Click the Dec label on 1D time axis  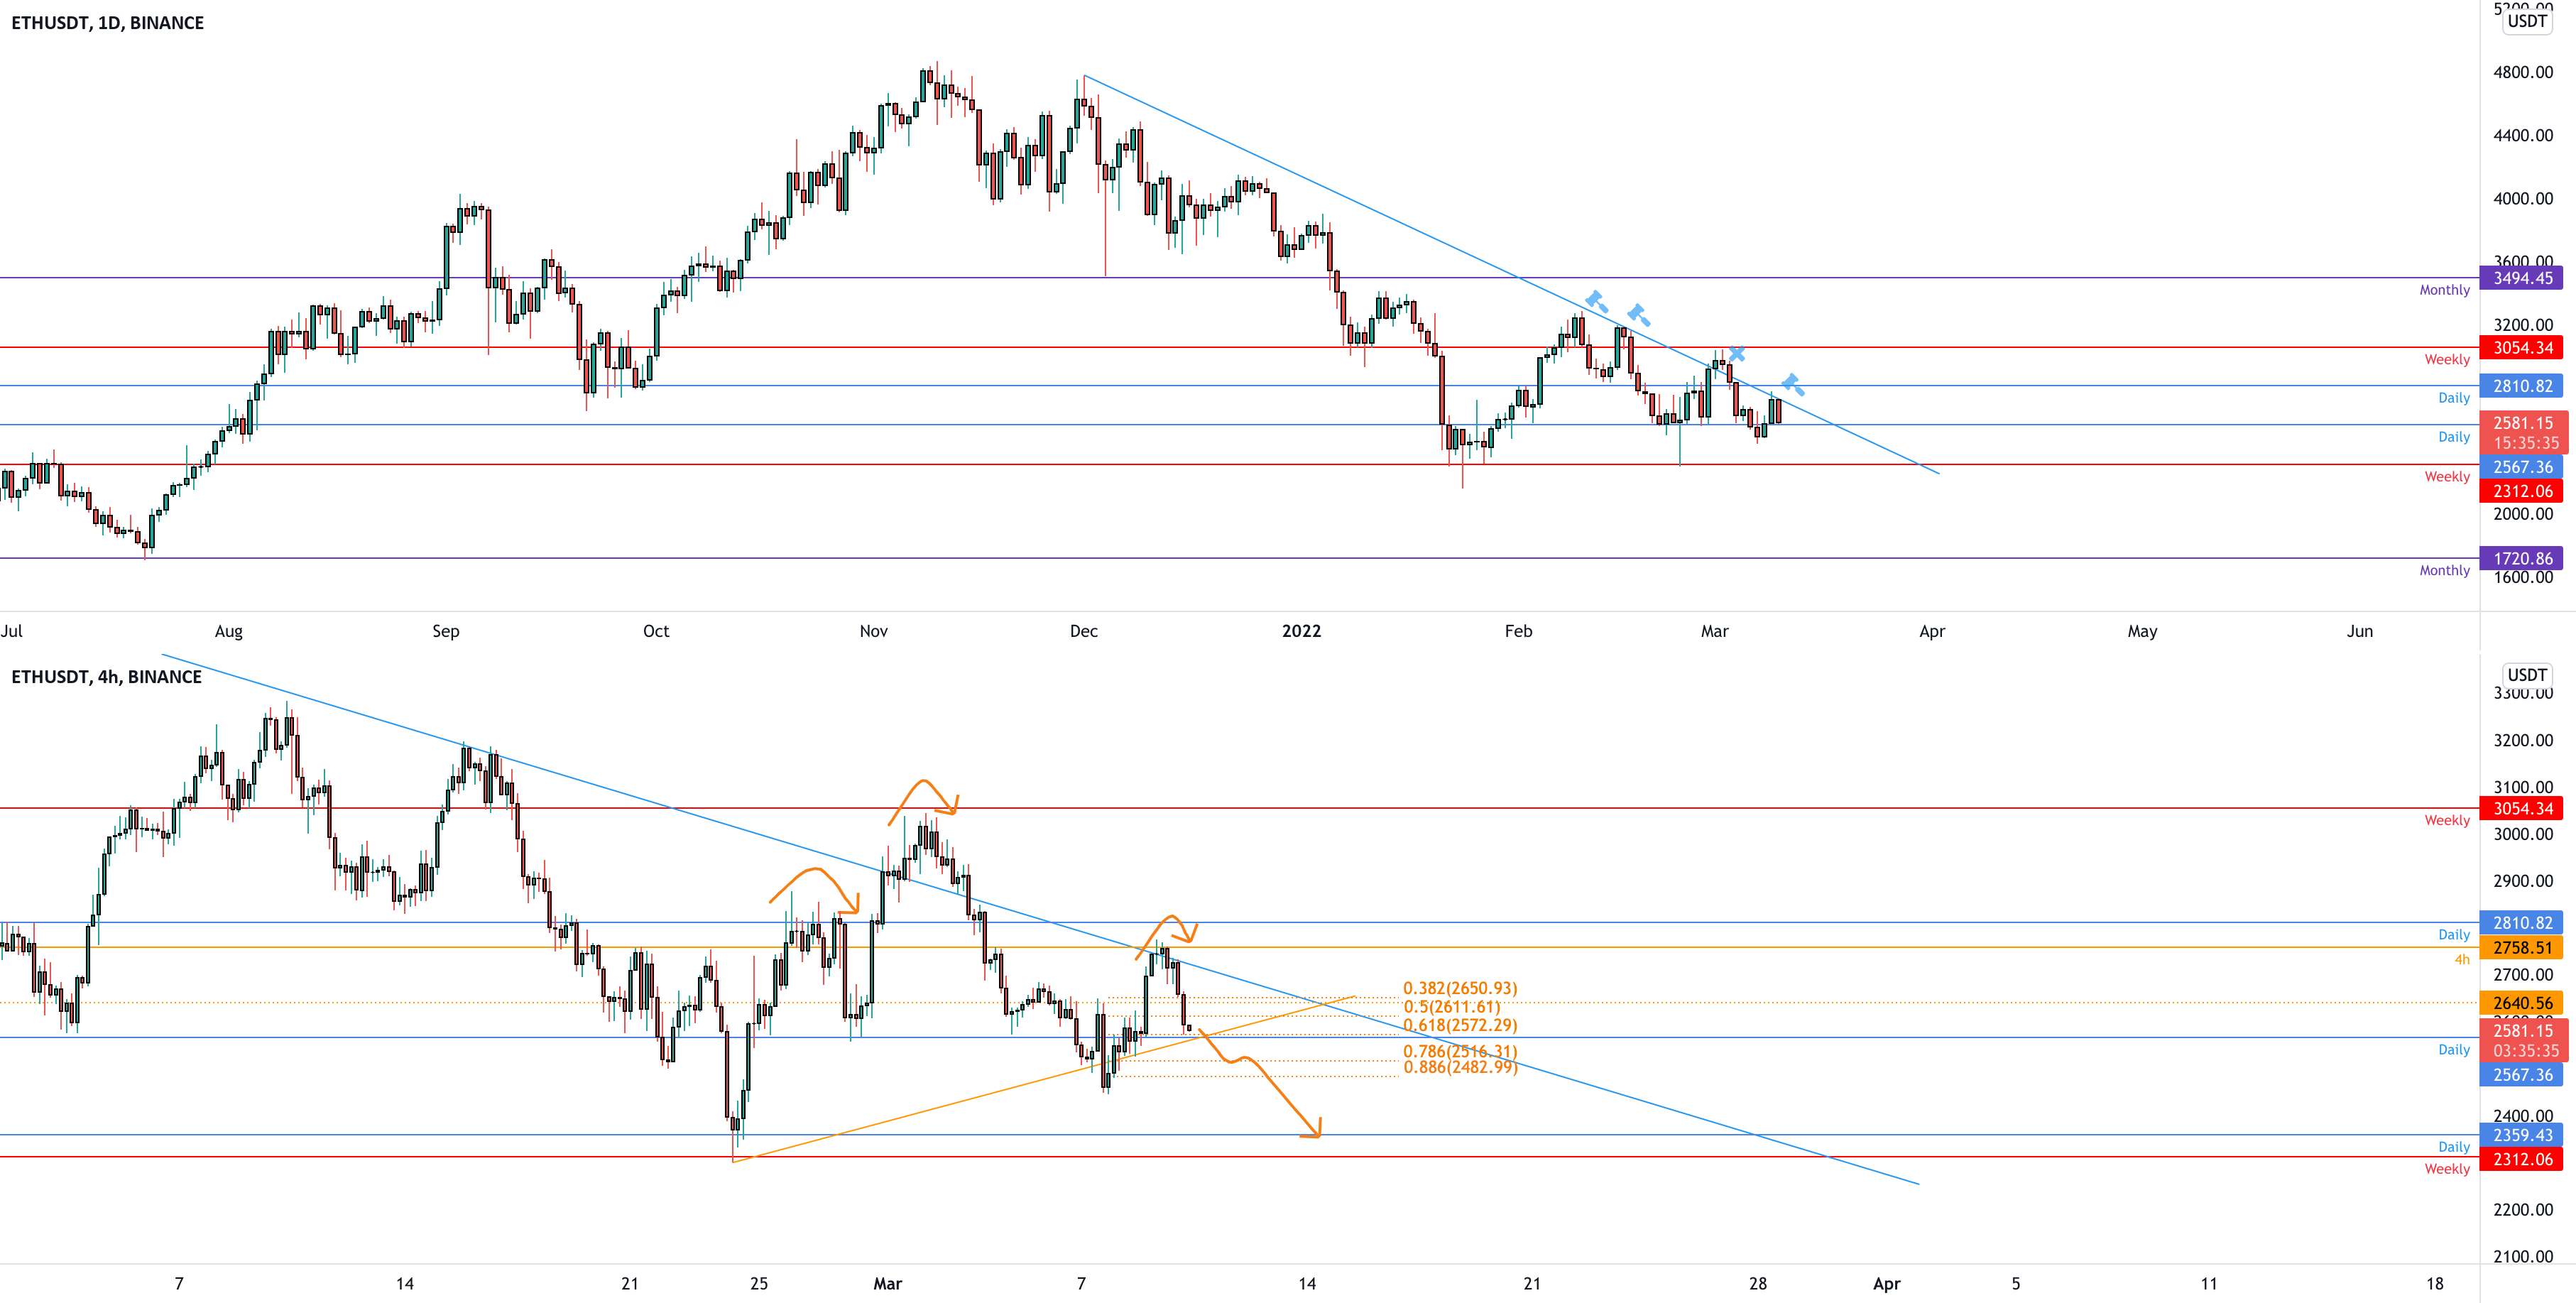pyautogui.click(x=1084, y=631)
